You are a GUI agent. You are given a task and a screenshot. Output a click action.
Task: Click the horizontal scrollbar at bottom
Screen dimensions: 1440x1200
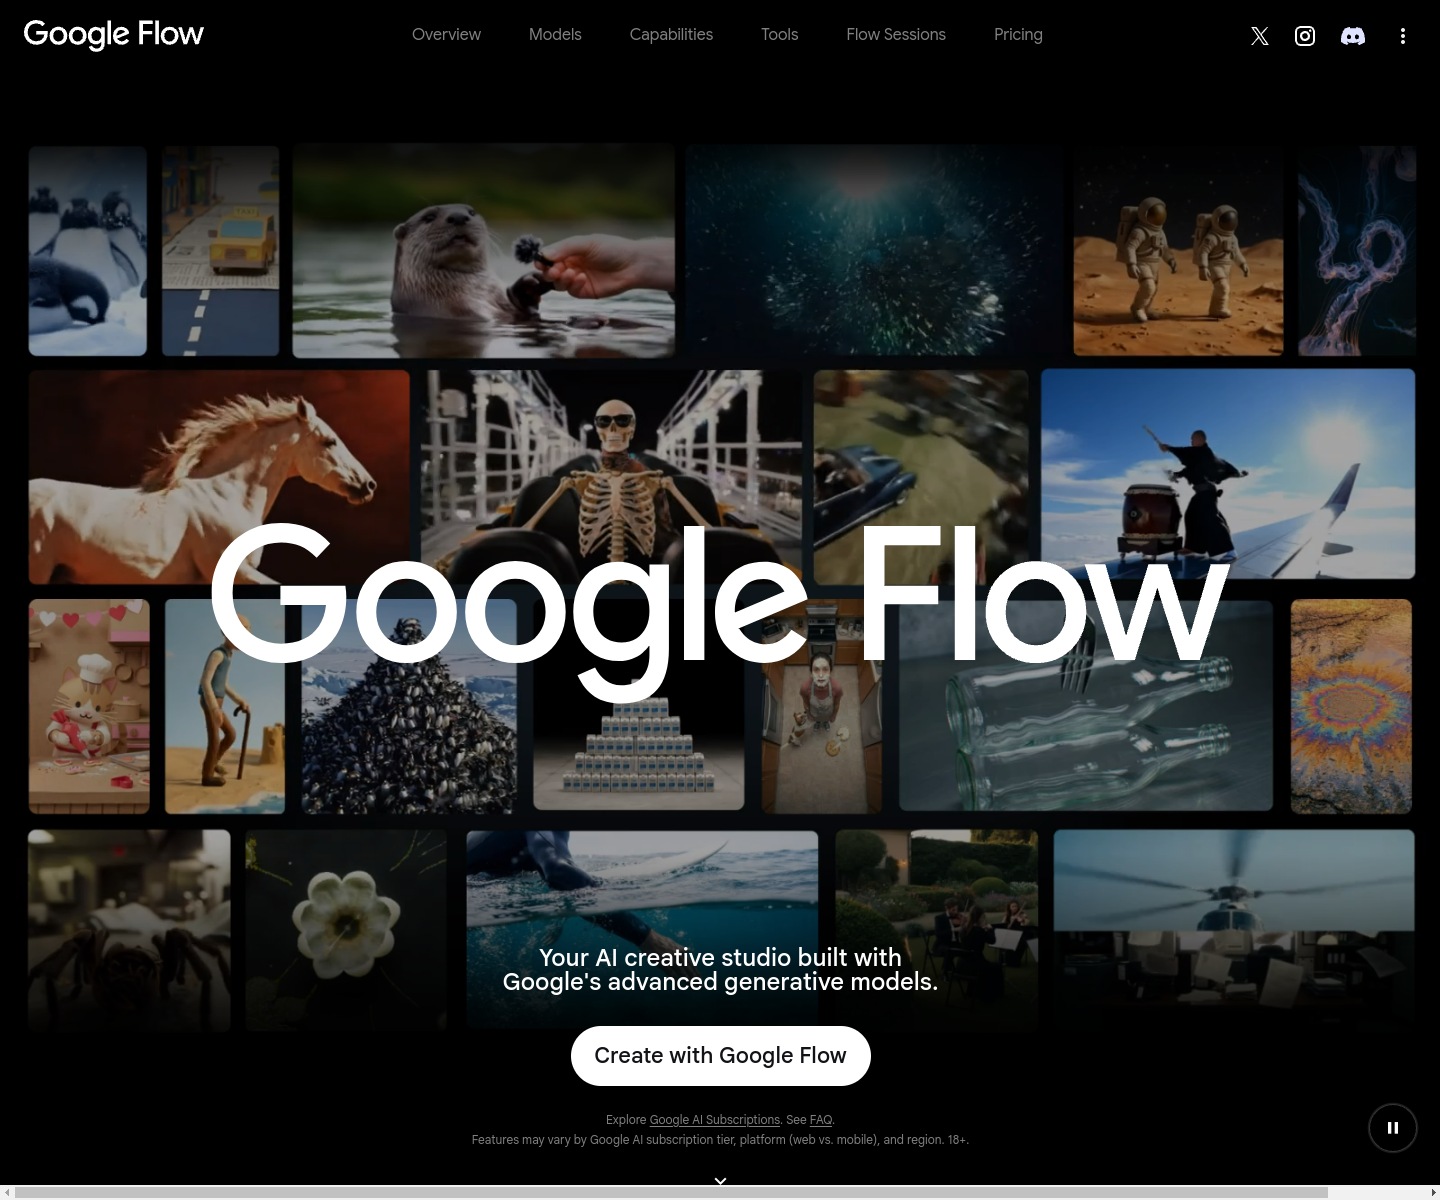[x=670, y=1192]
